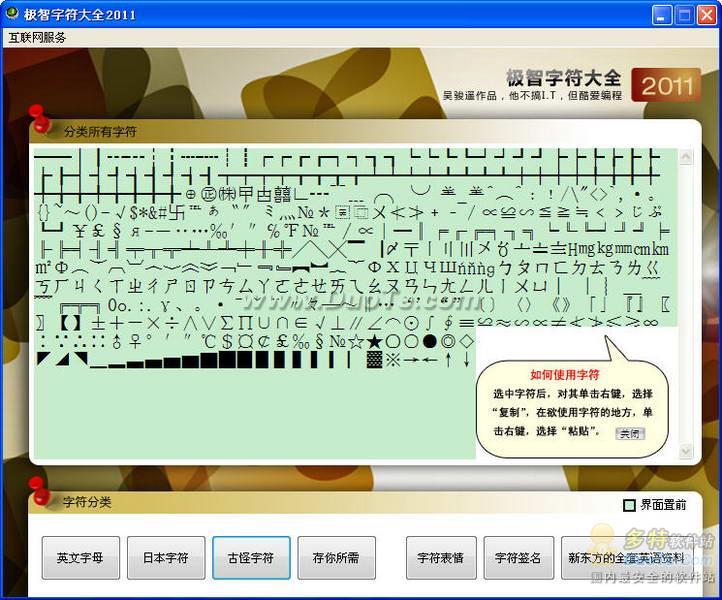Screen dimensions: 722x600
Task: Select the left arrow ← symbol
Action: tap(430, 360)
